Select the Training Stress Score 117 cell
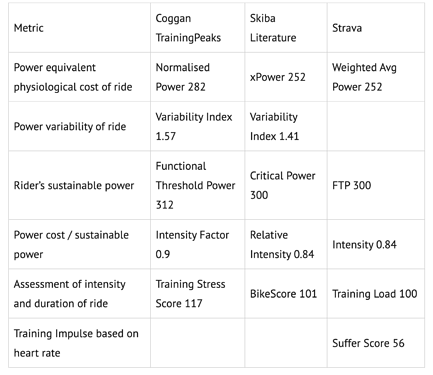This screenshot has width=433, height=375. tap(197, 294)
